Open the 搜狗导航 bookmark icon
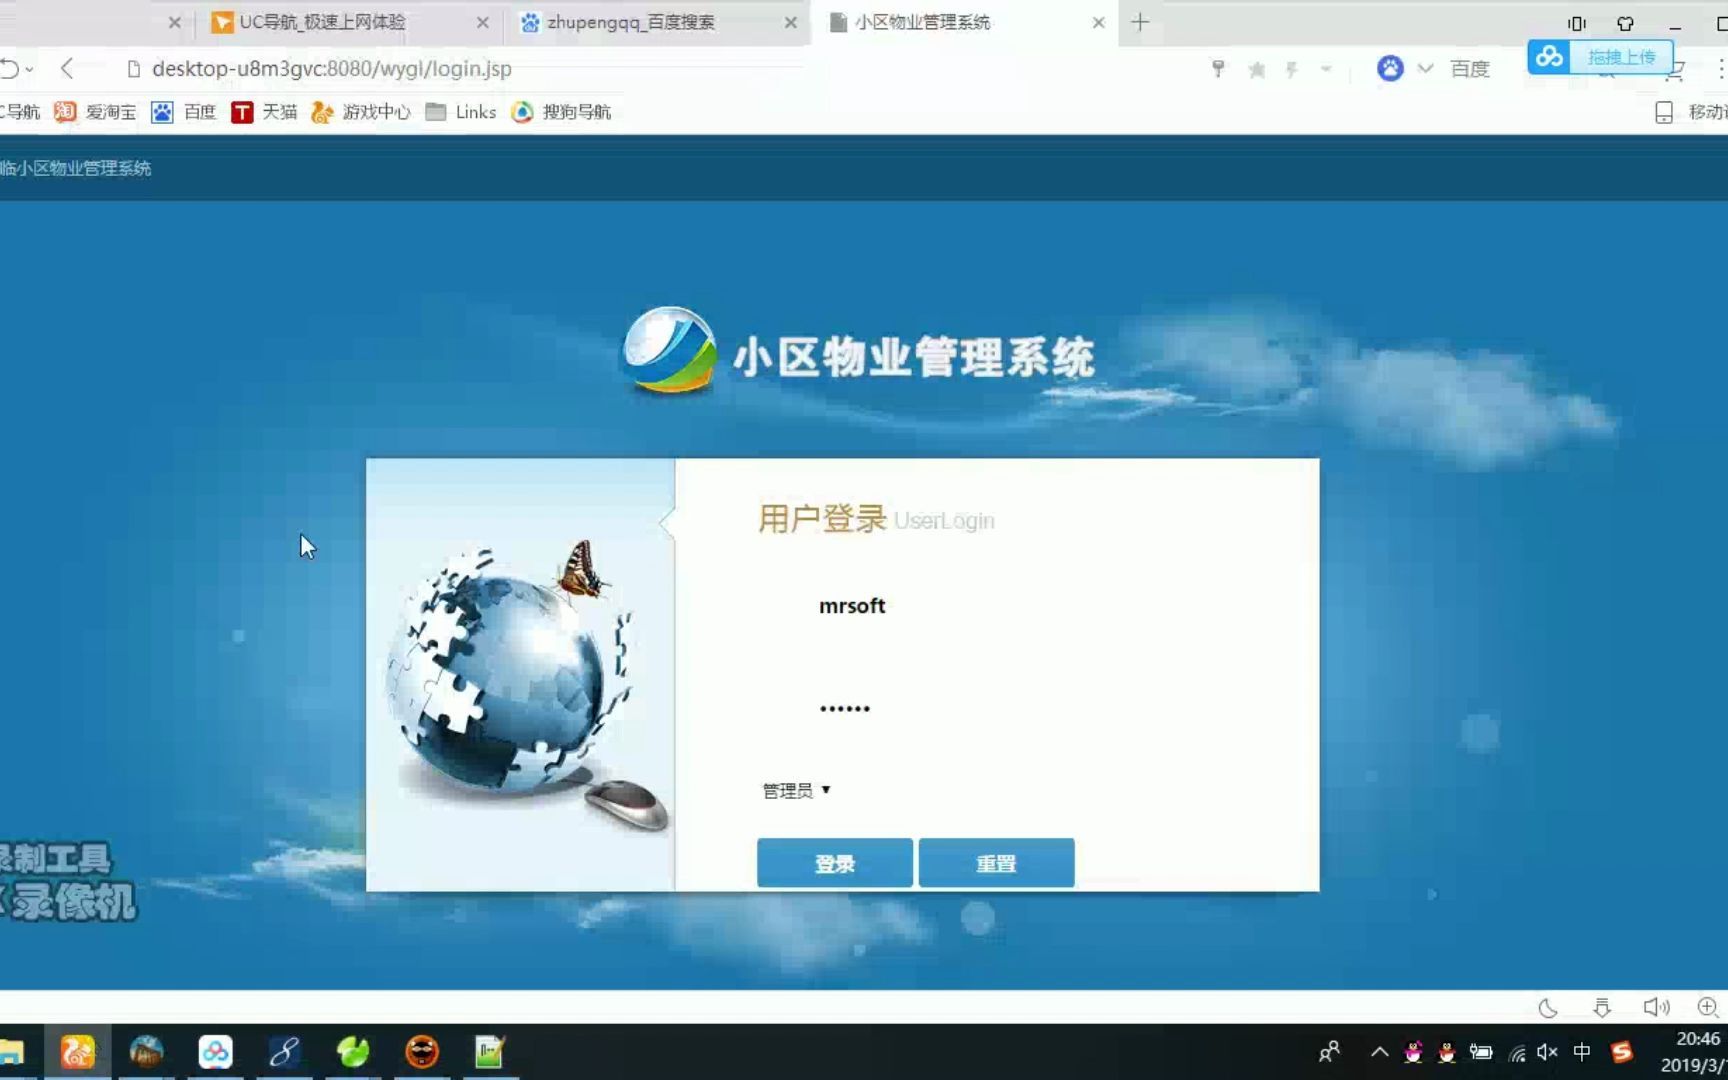The image size is (1728, 1080). coord(522,112)
